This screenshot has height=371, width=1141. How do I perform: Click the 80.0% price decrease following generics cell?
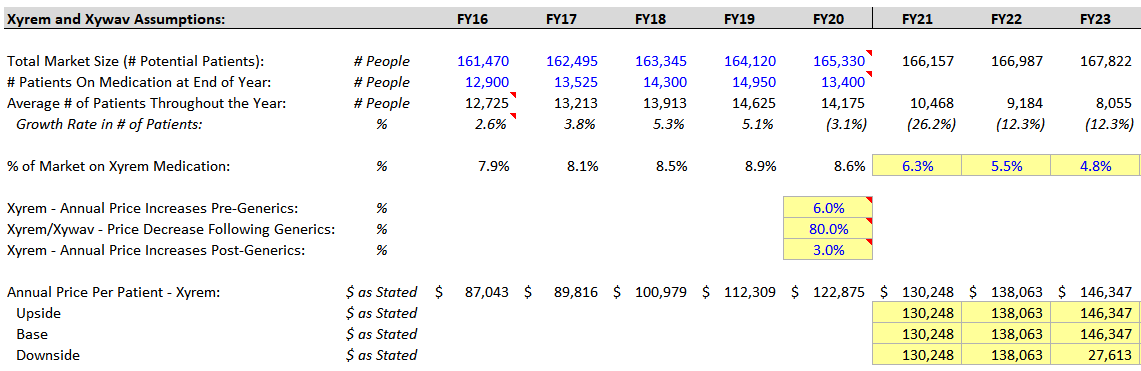click(x=827, y=229)
